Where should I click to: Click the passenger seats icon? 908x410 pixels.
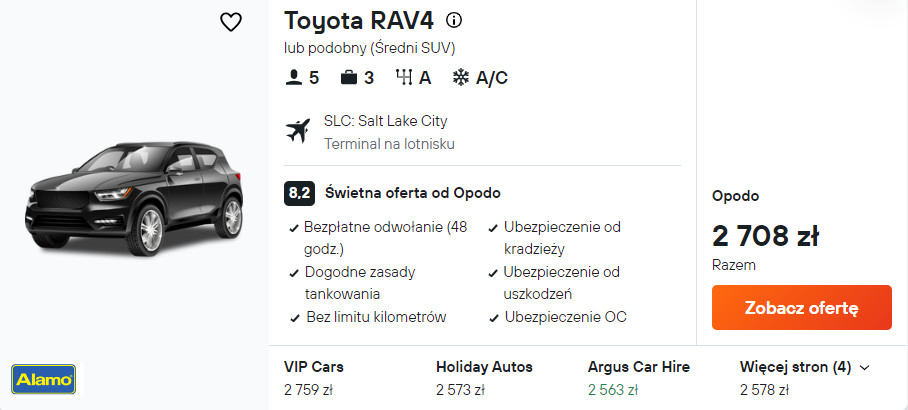(x=292, y=77)
